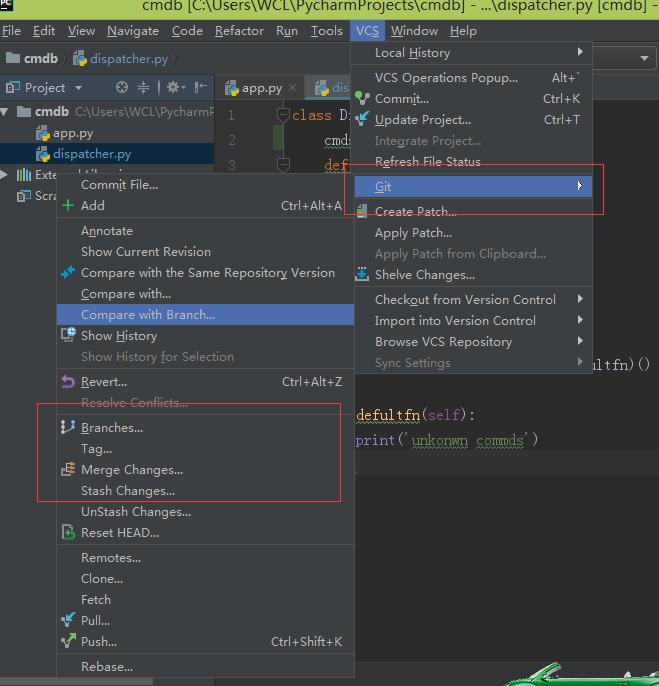This screenshot has width=659, height=686.
Task: Click the green change marker in gutter
Action: (x=278, y=137)
